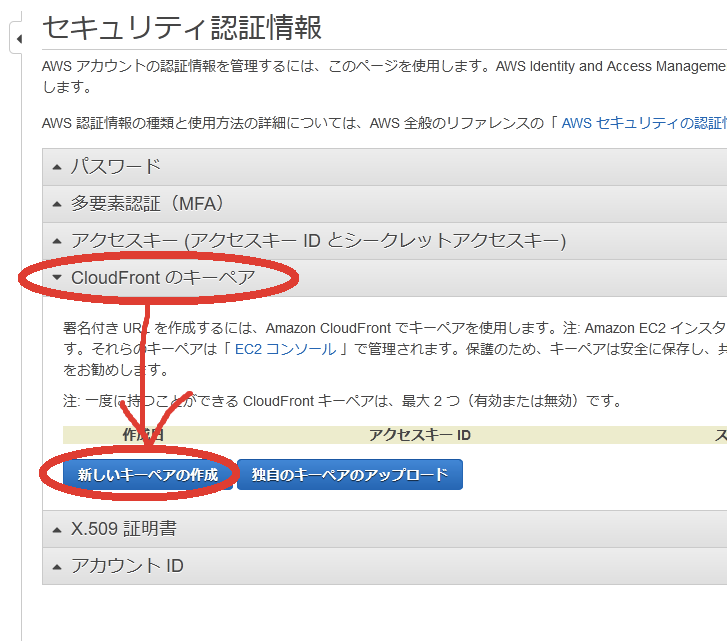
Task: Expand the アカウント ID section
Action: pos(384,566)
